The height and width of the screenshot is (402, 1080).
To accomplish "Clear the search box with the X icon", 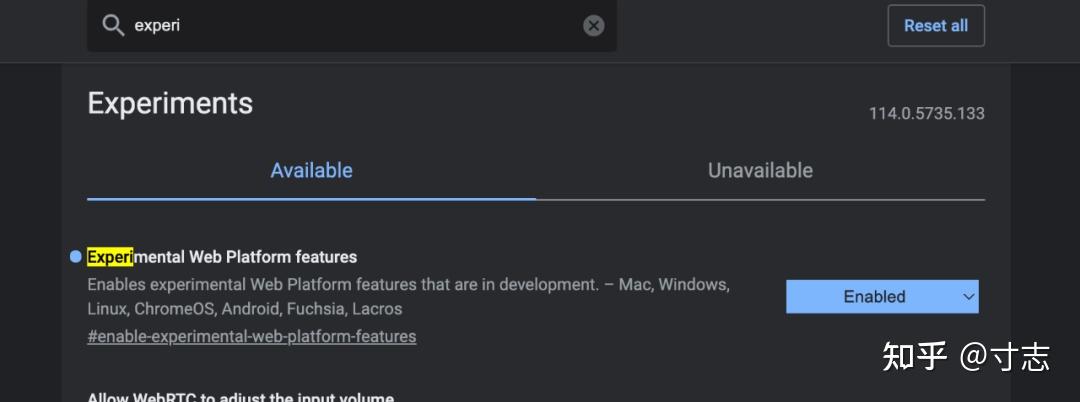I will [594, 26].
